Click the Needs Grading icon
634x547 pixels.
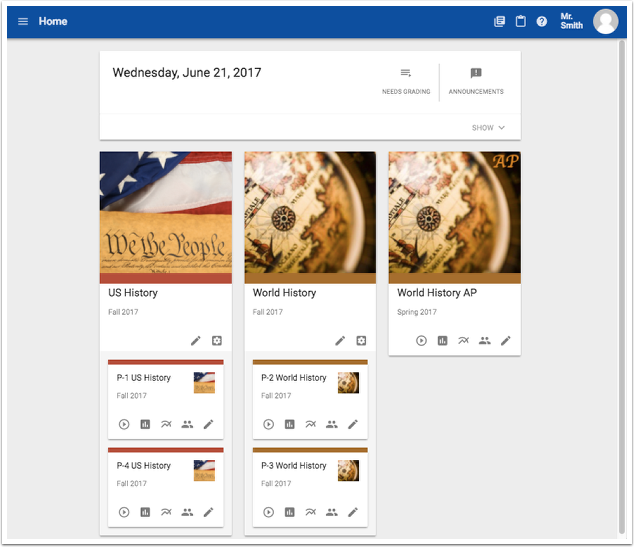406,74
